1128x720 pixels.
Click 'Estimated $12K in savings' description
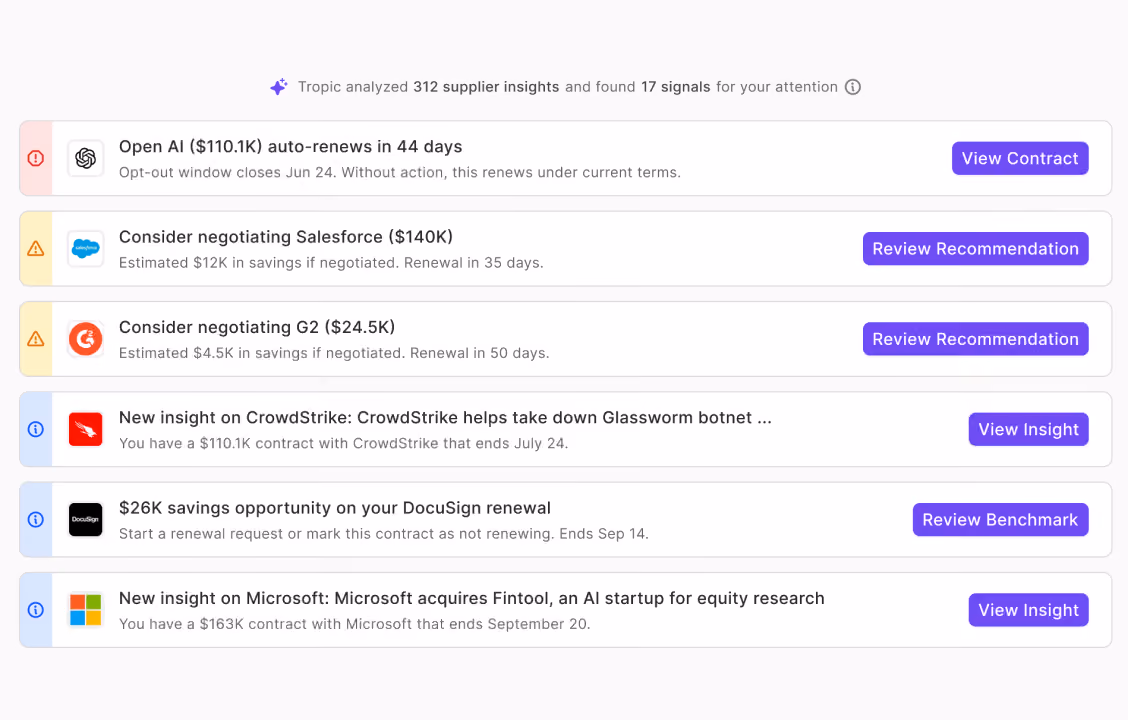[x=331, y=263]
